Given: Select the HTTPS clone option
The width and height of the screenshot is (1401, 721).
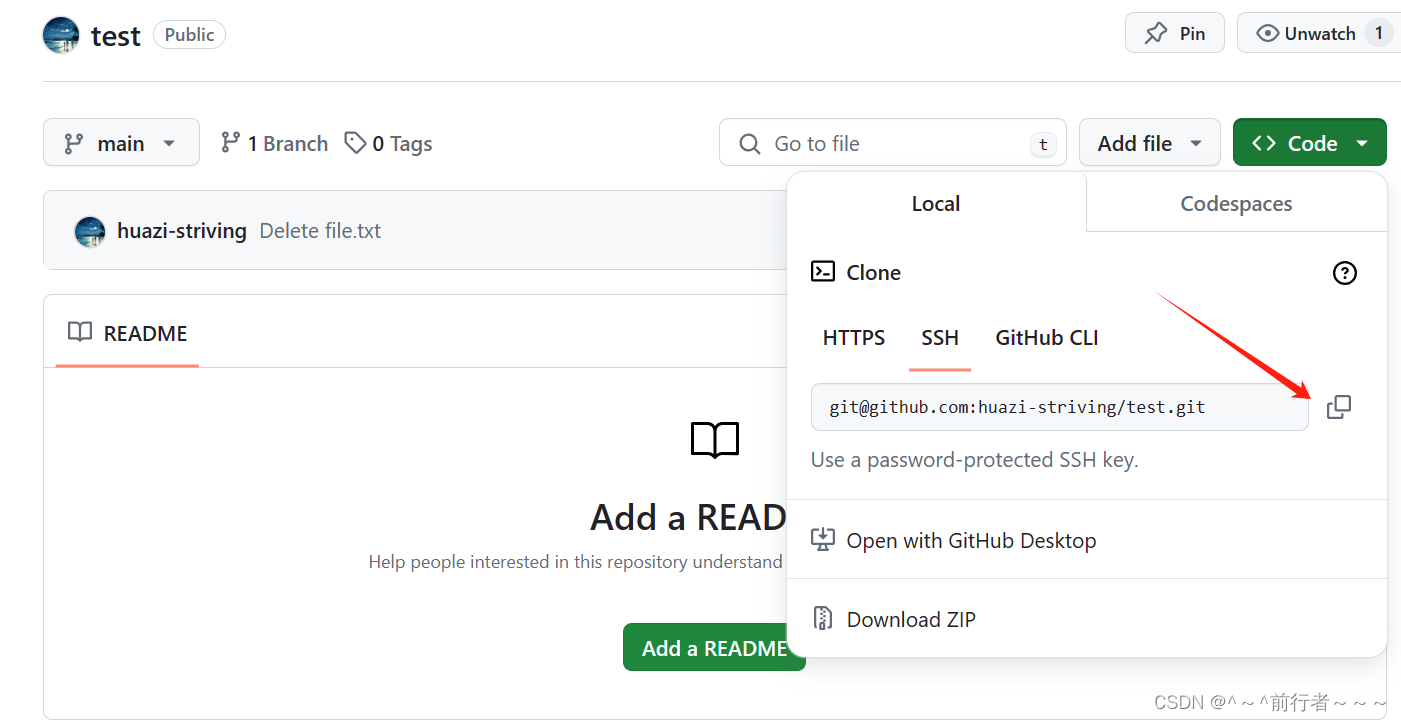Looking at the screenshot, I should coord(854,338).
